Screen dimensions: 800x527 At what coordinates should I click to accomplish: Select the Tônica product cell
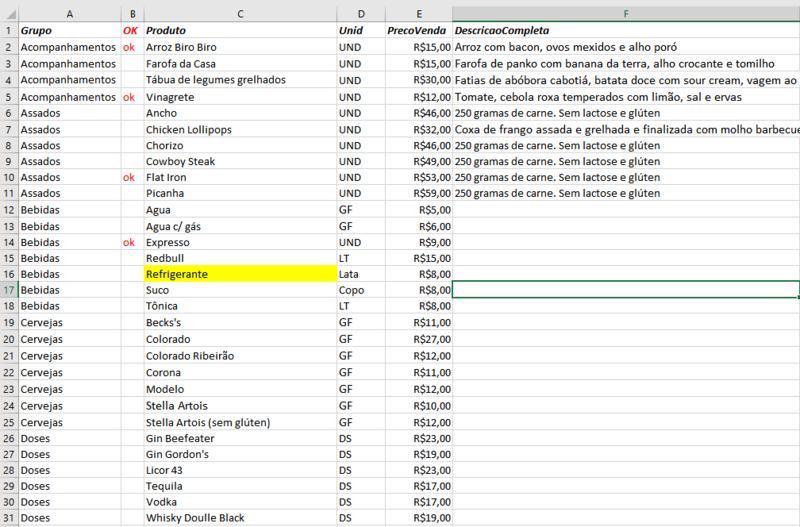click(x=240, y=306)
